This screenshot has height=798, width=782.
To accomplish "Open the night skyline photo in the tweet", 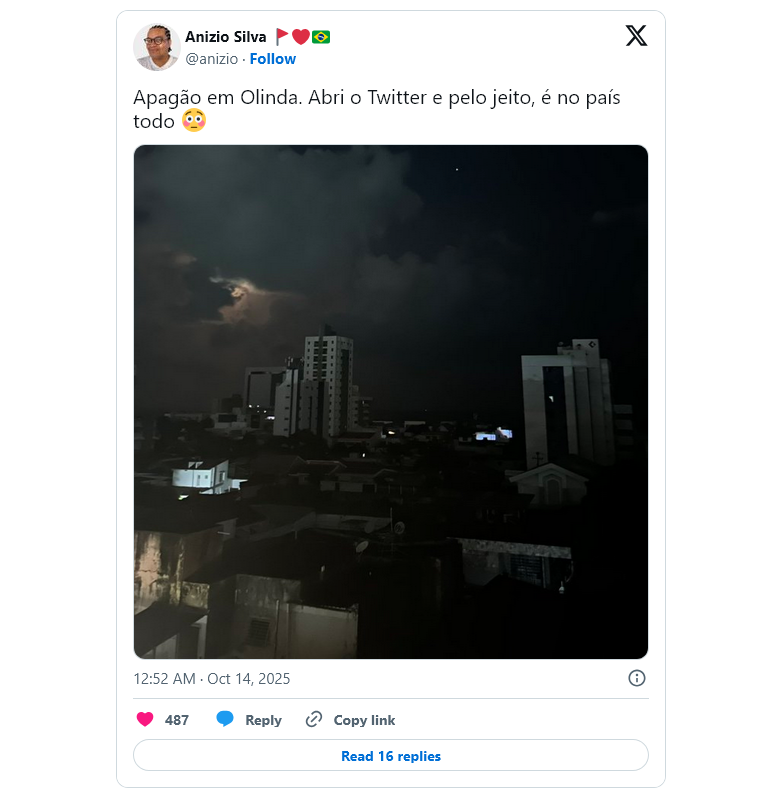I will [x=391, y=402].
